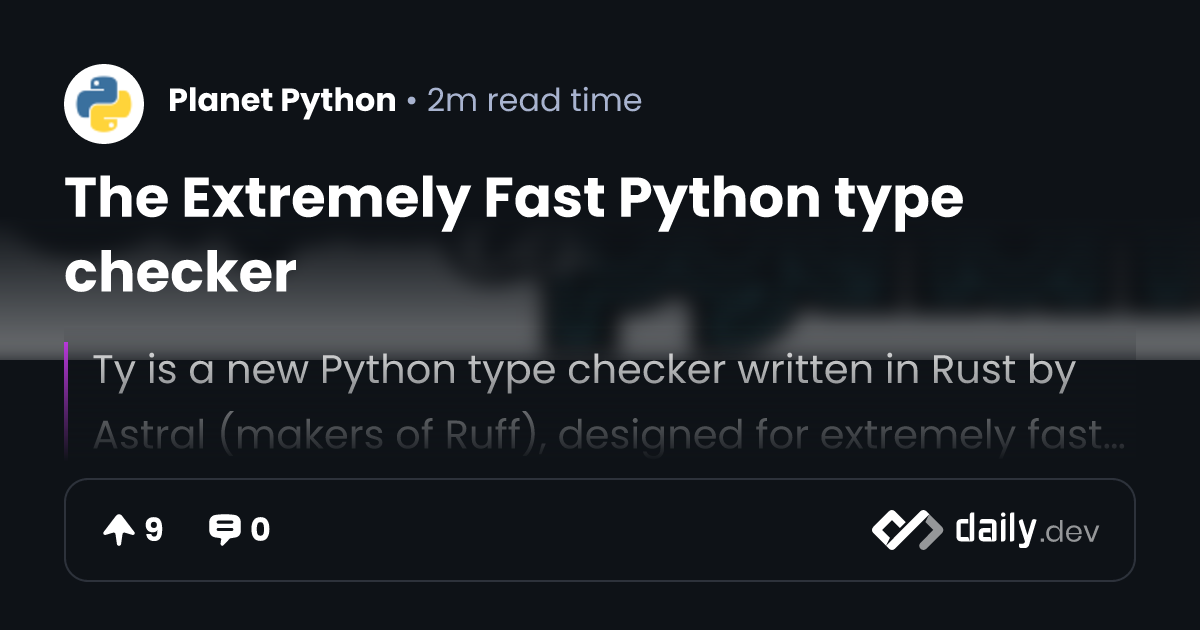Click the Python logo avatar
Viewport: 1200px width, 630px height.
pos(104,104)
